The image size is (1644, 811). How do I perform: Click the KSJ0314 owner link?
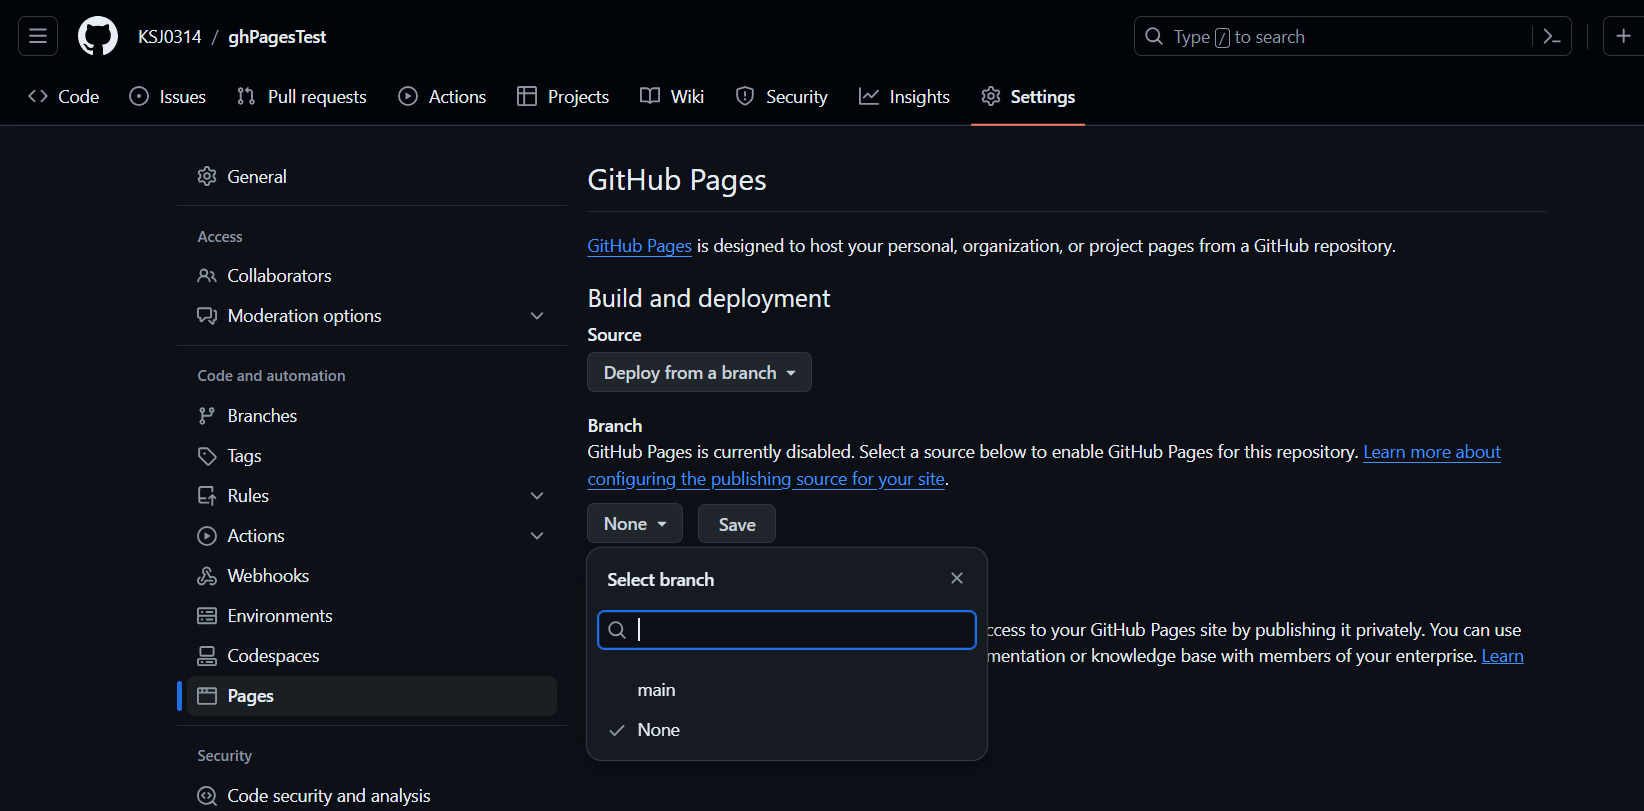pyautogui.click(x=170, y=37)
